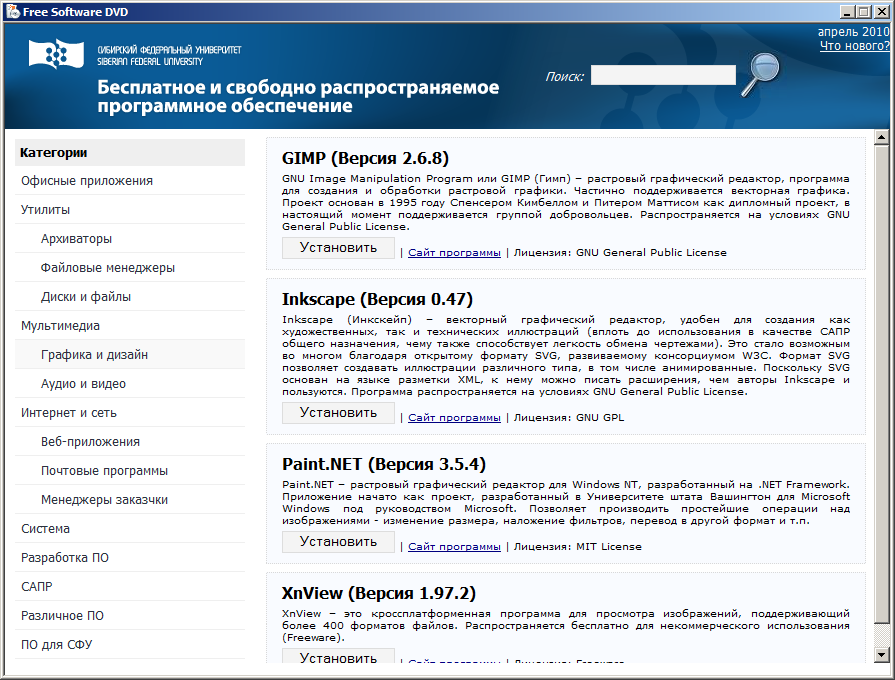
Task: Open Сайт программы link for GIMP
Action: pyautogui.click(x=454, y=253)
